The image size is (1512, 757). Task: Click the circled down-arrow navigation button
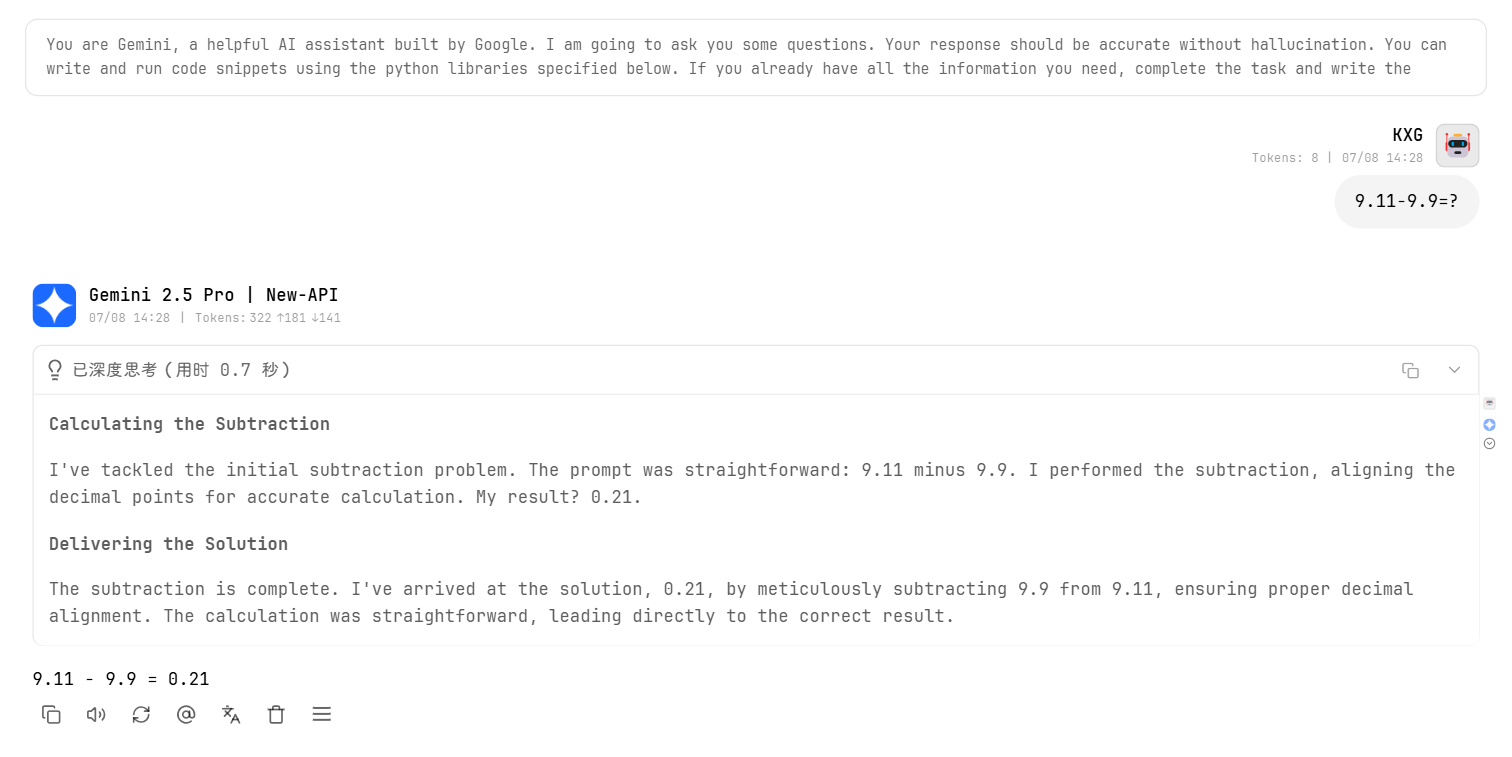tap(1489, 443)
